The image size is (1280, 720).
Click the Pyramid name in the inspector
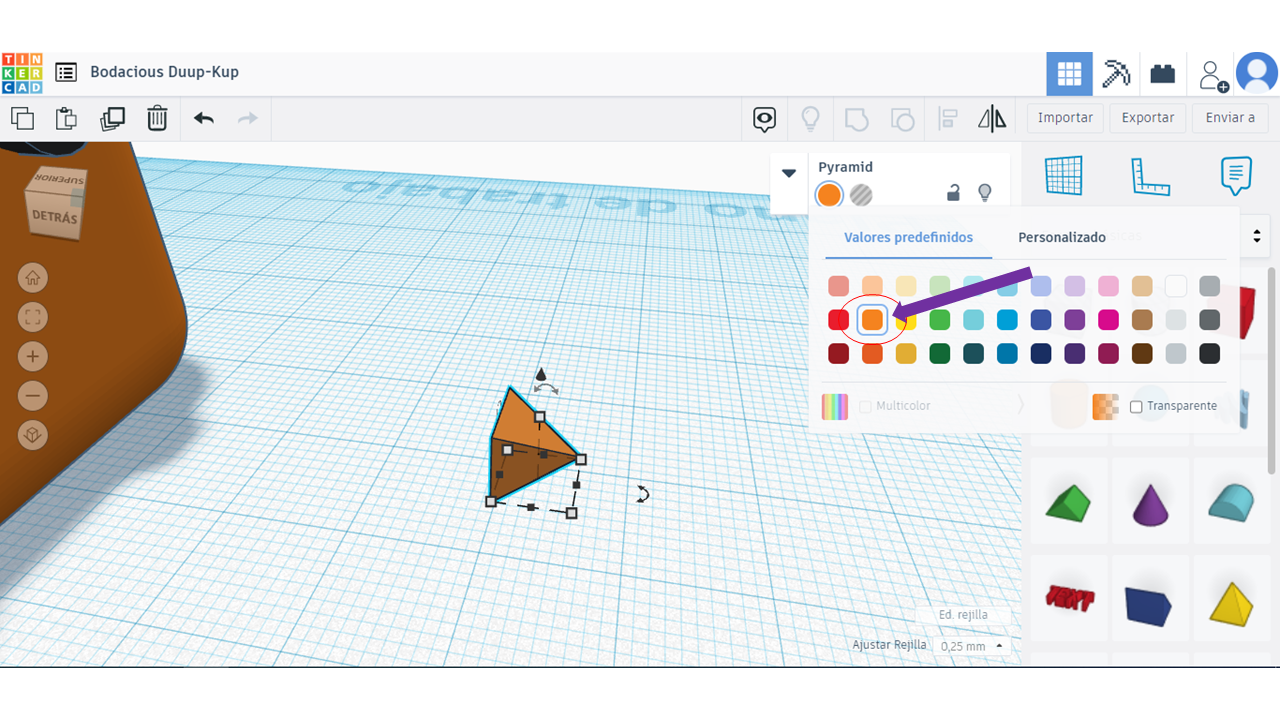click(846, 167)
